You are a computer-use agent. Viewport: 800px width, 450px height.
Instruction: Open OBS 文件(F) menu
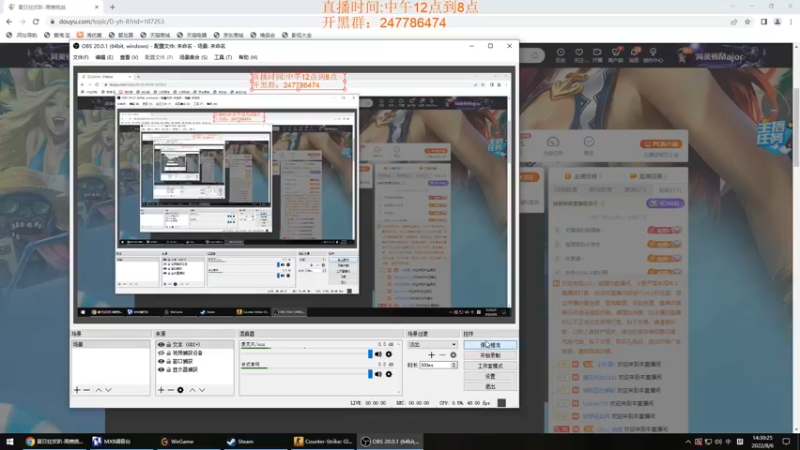click(x=81, y=57)
